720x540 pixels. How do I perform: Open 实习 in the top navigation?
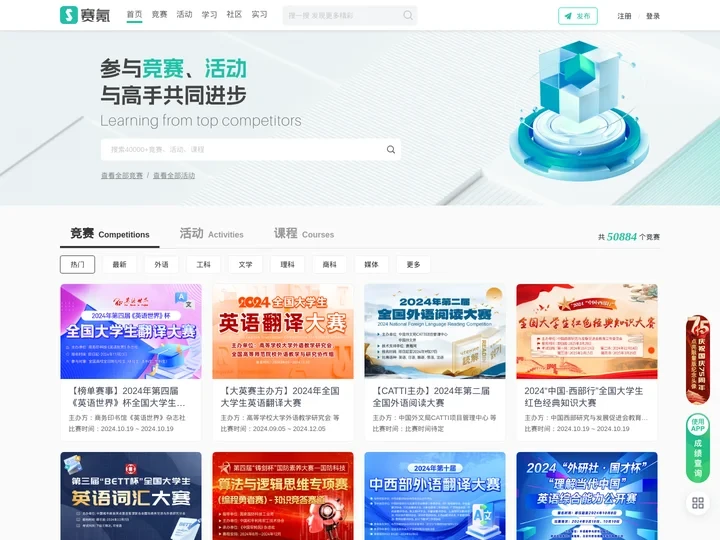(x=259, y=15)
